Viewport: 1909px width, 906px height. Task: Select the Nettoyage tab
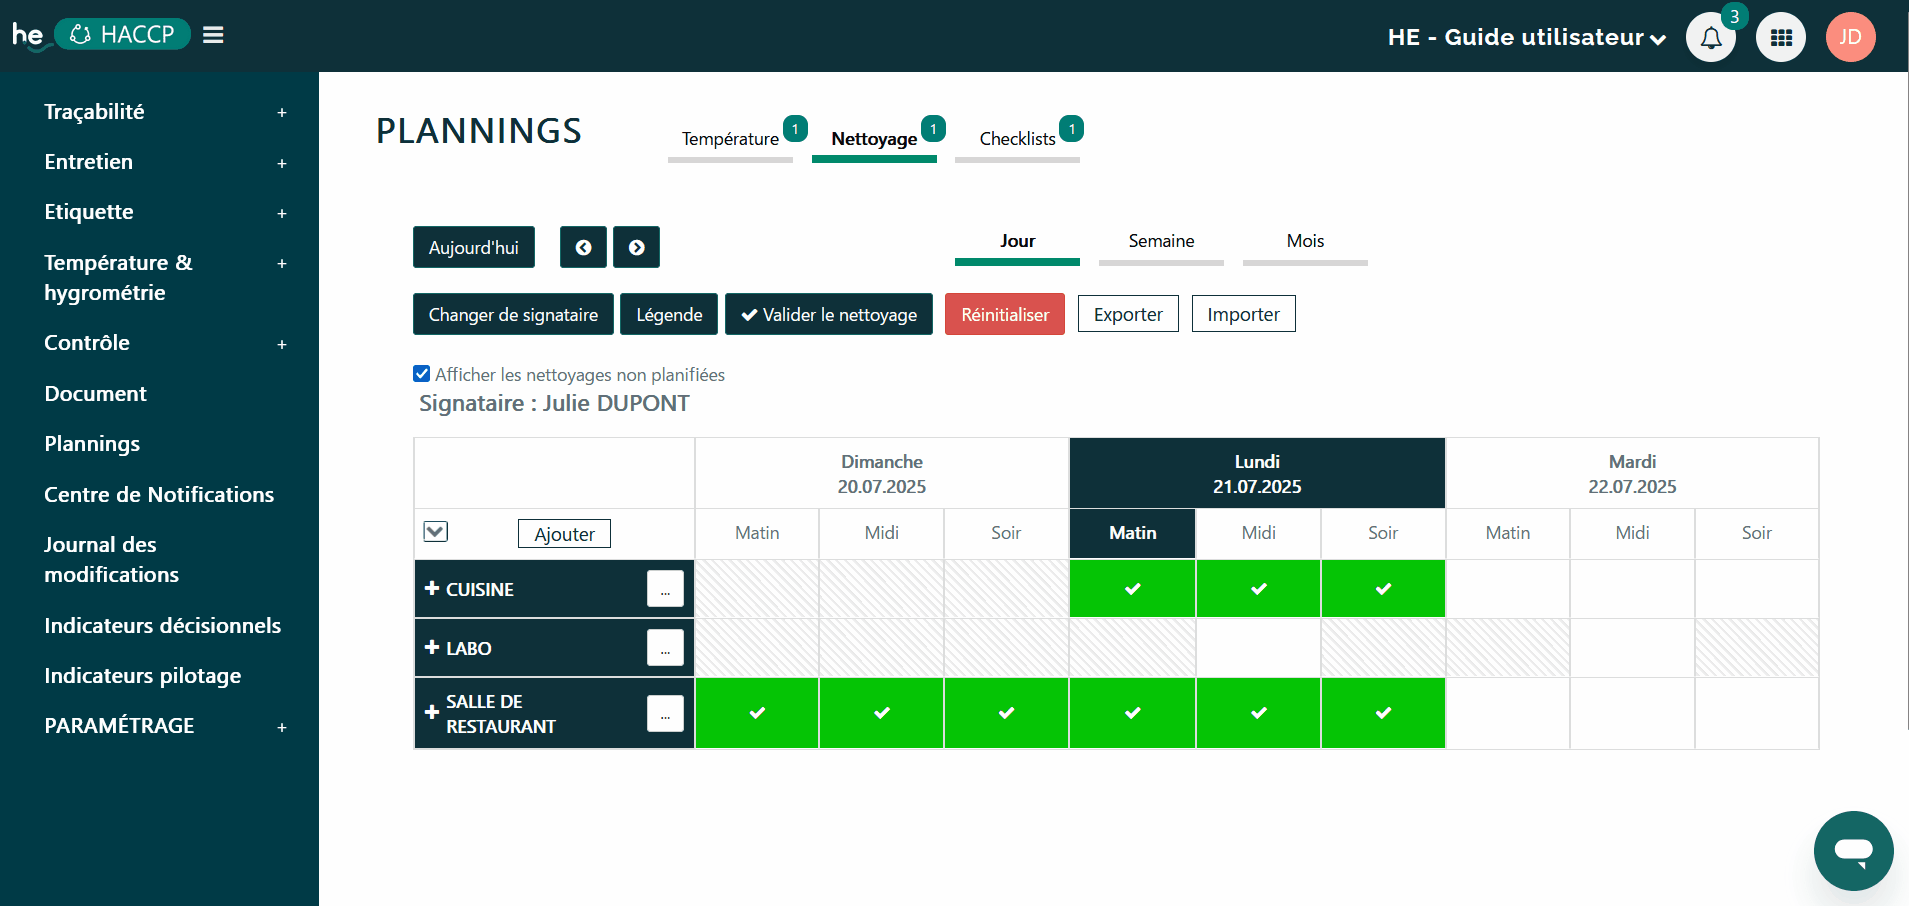coord(874,139)
